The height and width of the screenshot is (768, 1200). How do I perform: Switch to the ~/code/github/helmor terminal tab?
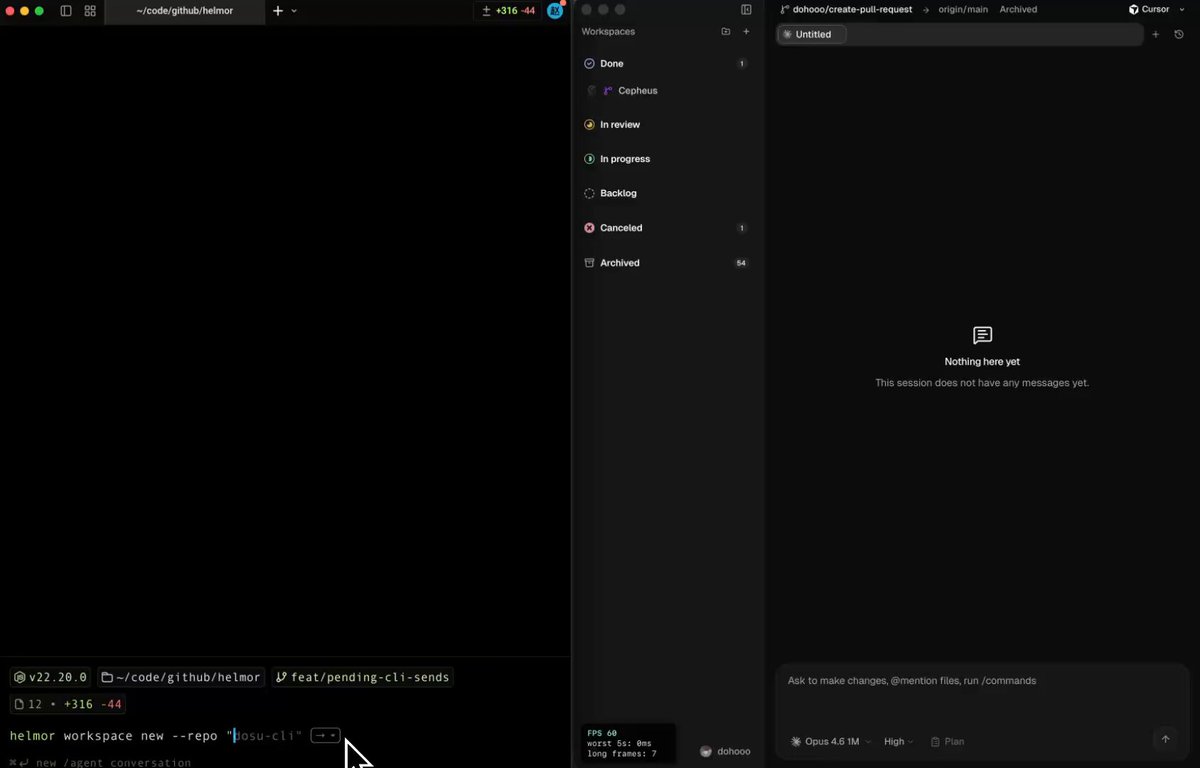click(x=183, y=11)
